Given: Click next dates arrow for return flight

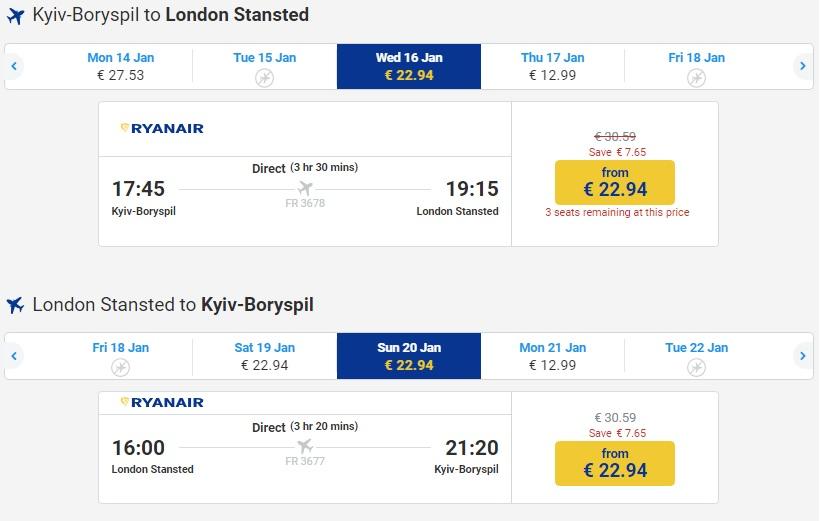Looking at the screenshot, I should 802,356.
